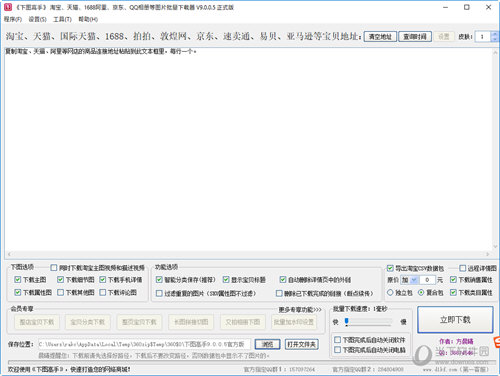Image resolution: width=500 pixels, height=376 pixels.
Task: Click the URL area's horizontal scrollbar right arrow
Action: click(x=488, y=254)
